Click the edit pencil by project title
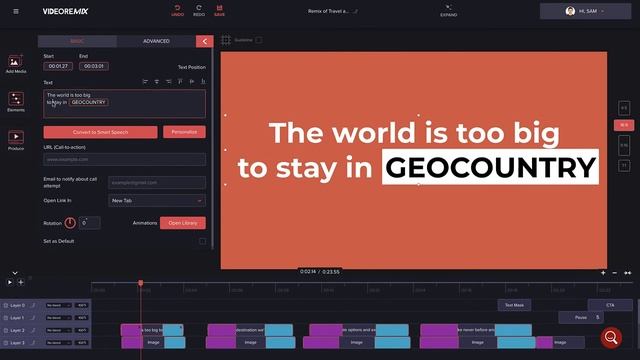This screenshot has height=360, width=640. tap(356, 11)
